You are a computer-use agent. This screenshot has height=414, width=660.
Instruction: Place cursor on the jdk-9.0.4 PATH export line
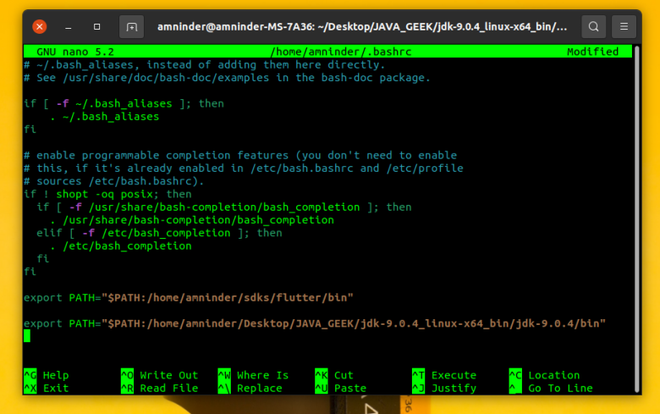coord(315,323)
